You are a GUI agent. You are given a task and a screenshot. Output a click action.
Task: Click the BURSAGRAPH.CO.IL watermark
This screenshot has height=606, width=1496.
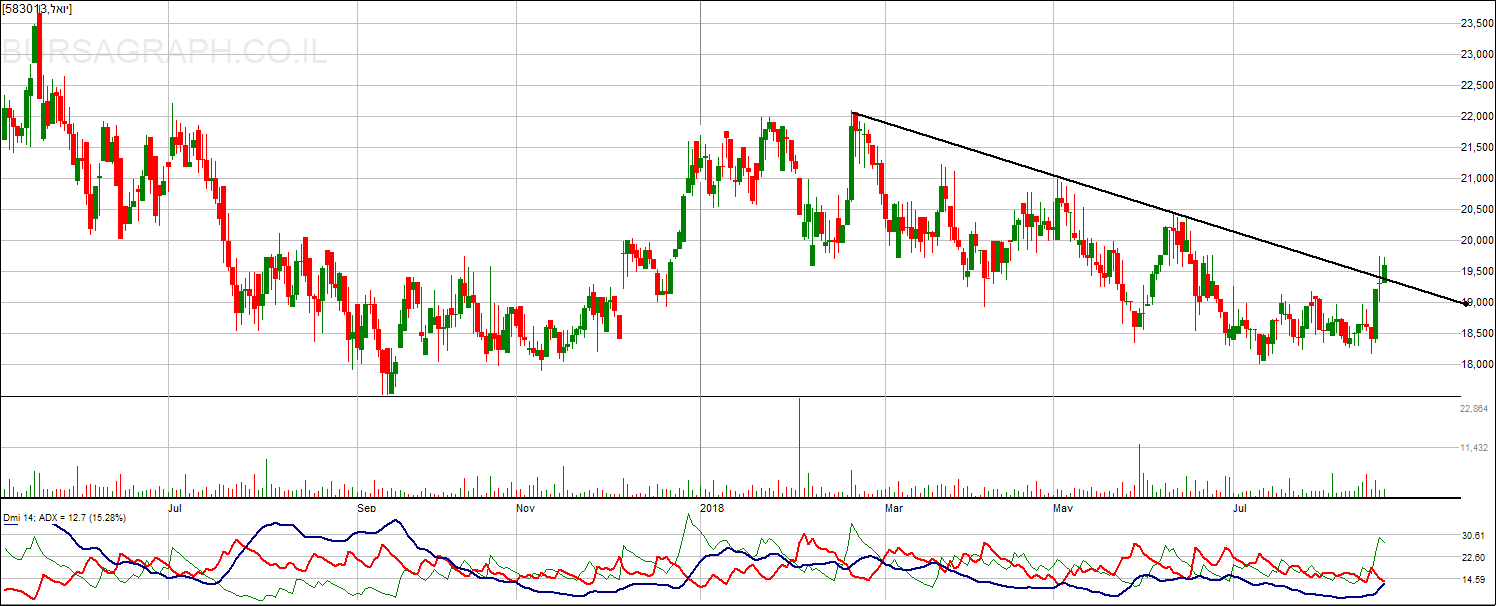click(x=164, y=51)
